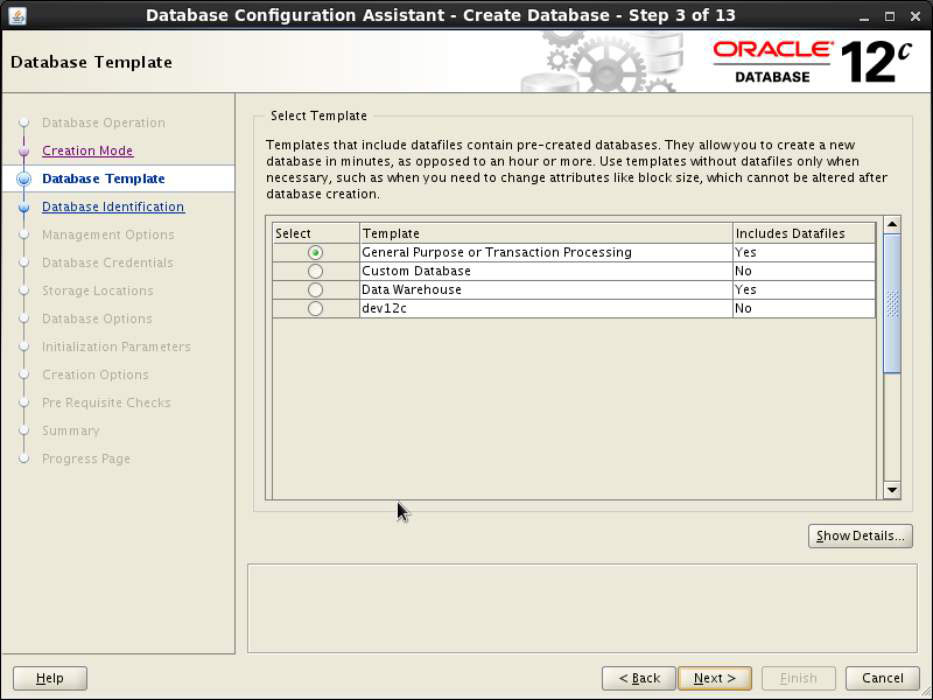Choose the Data Warehouse template radio
Viewport: 933px width, 700px height.
[316, 290]
